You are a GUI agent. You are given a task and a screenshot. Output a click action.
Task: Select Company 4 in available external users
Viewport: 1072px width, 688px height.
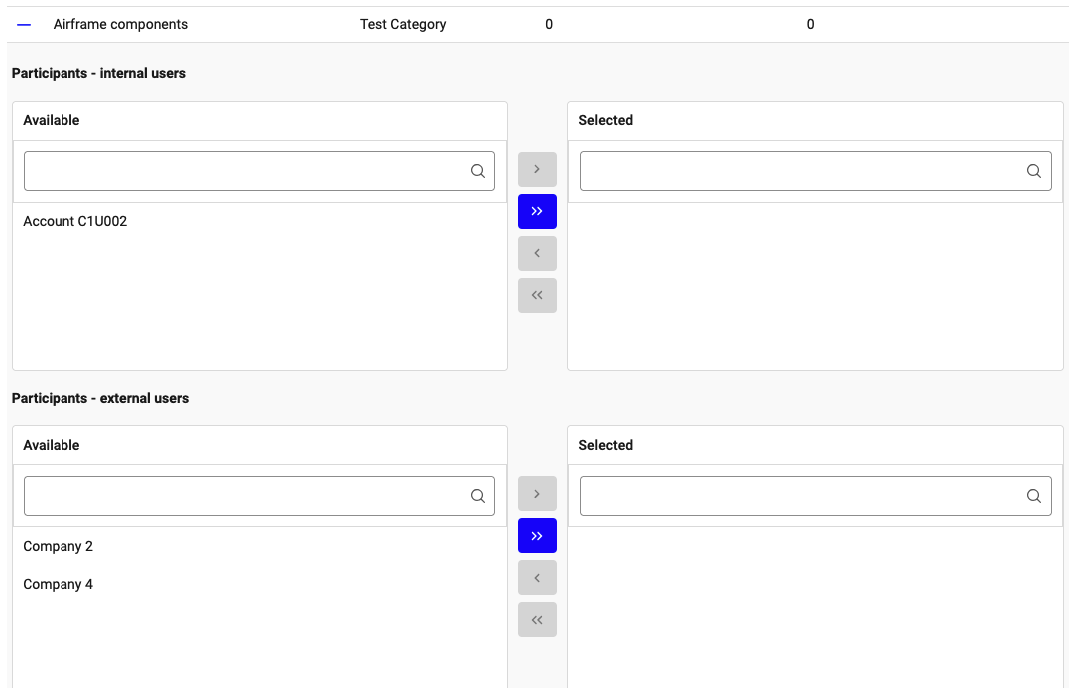58,585
